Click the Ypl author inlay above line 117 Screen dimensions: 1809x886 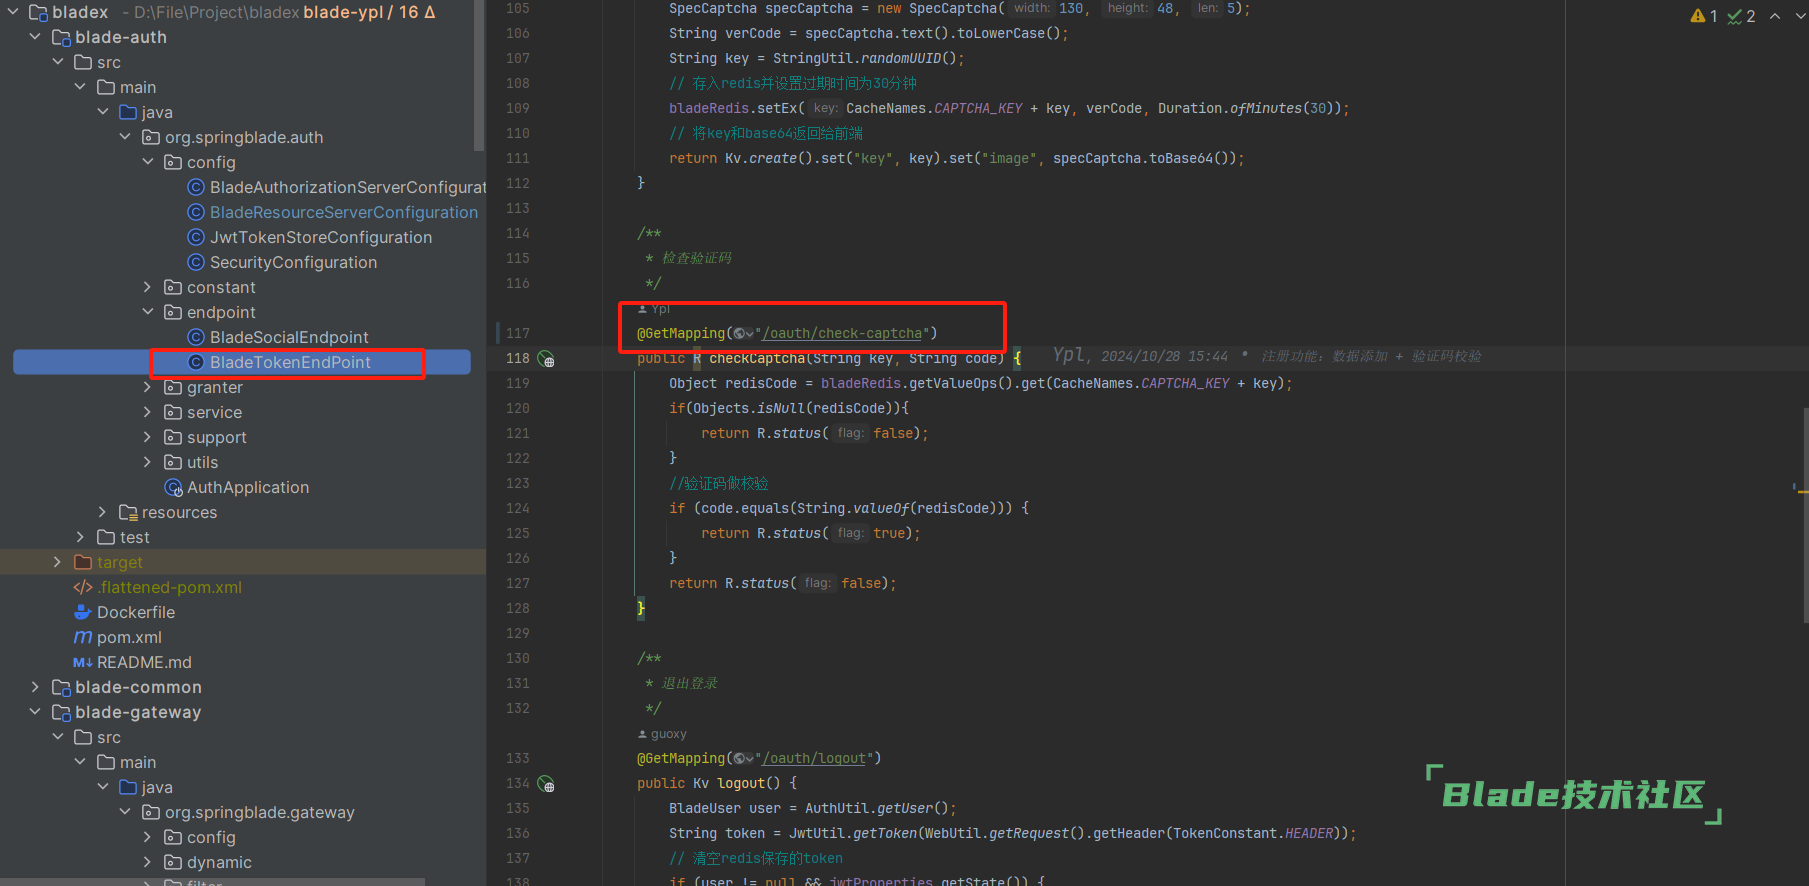[x=654, y=309]
